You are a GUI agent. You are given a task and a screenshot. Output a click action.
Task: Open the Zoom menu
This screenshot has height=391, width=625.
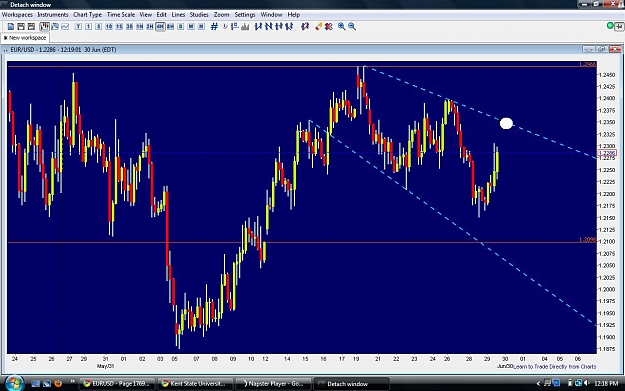221,15
